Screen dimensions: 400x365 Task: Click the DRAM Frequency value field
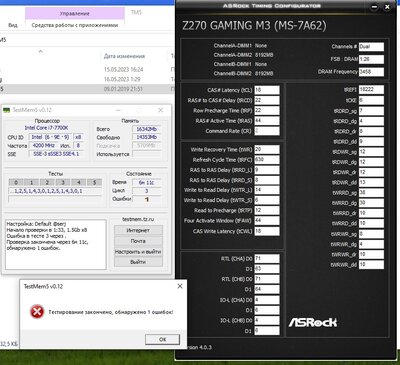[x=371, y=72]
